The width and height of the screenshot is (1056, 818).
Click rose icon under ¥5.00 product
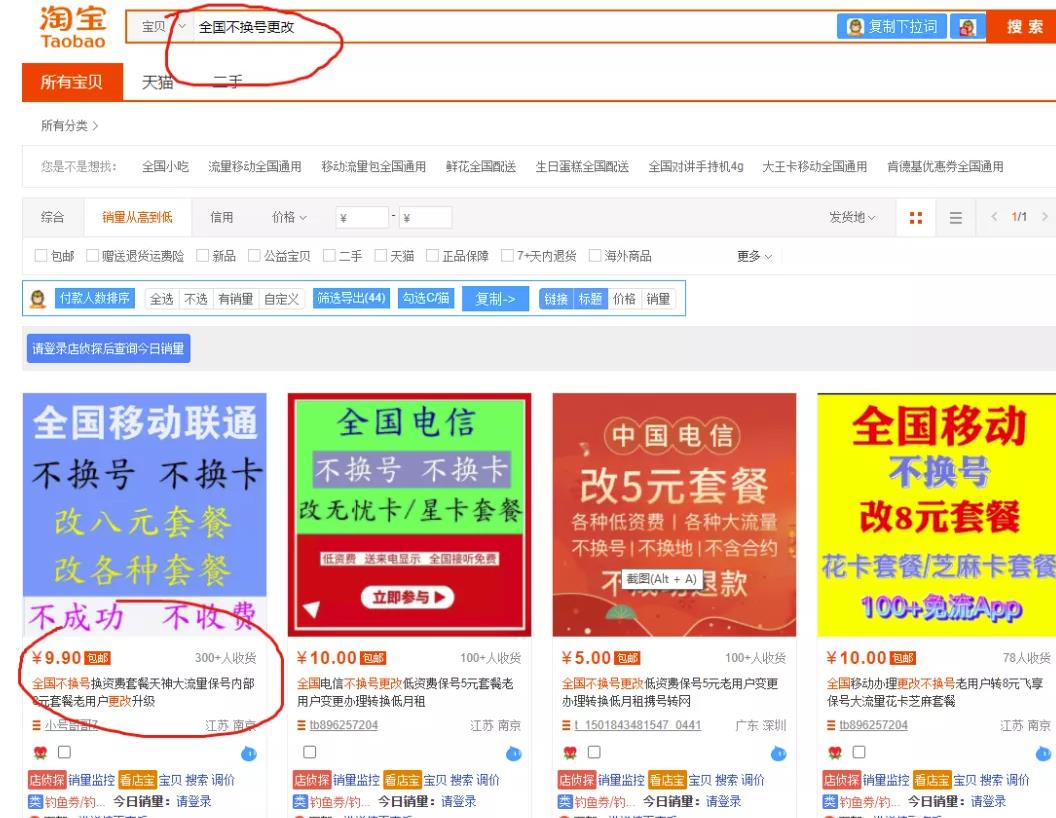(570, 753)
